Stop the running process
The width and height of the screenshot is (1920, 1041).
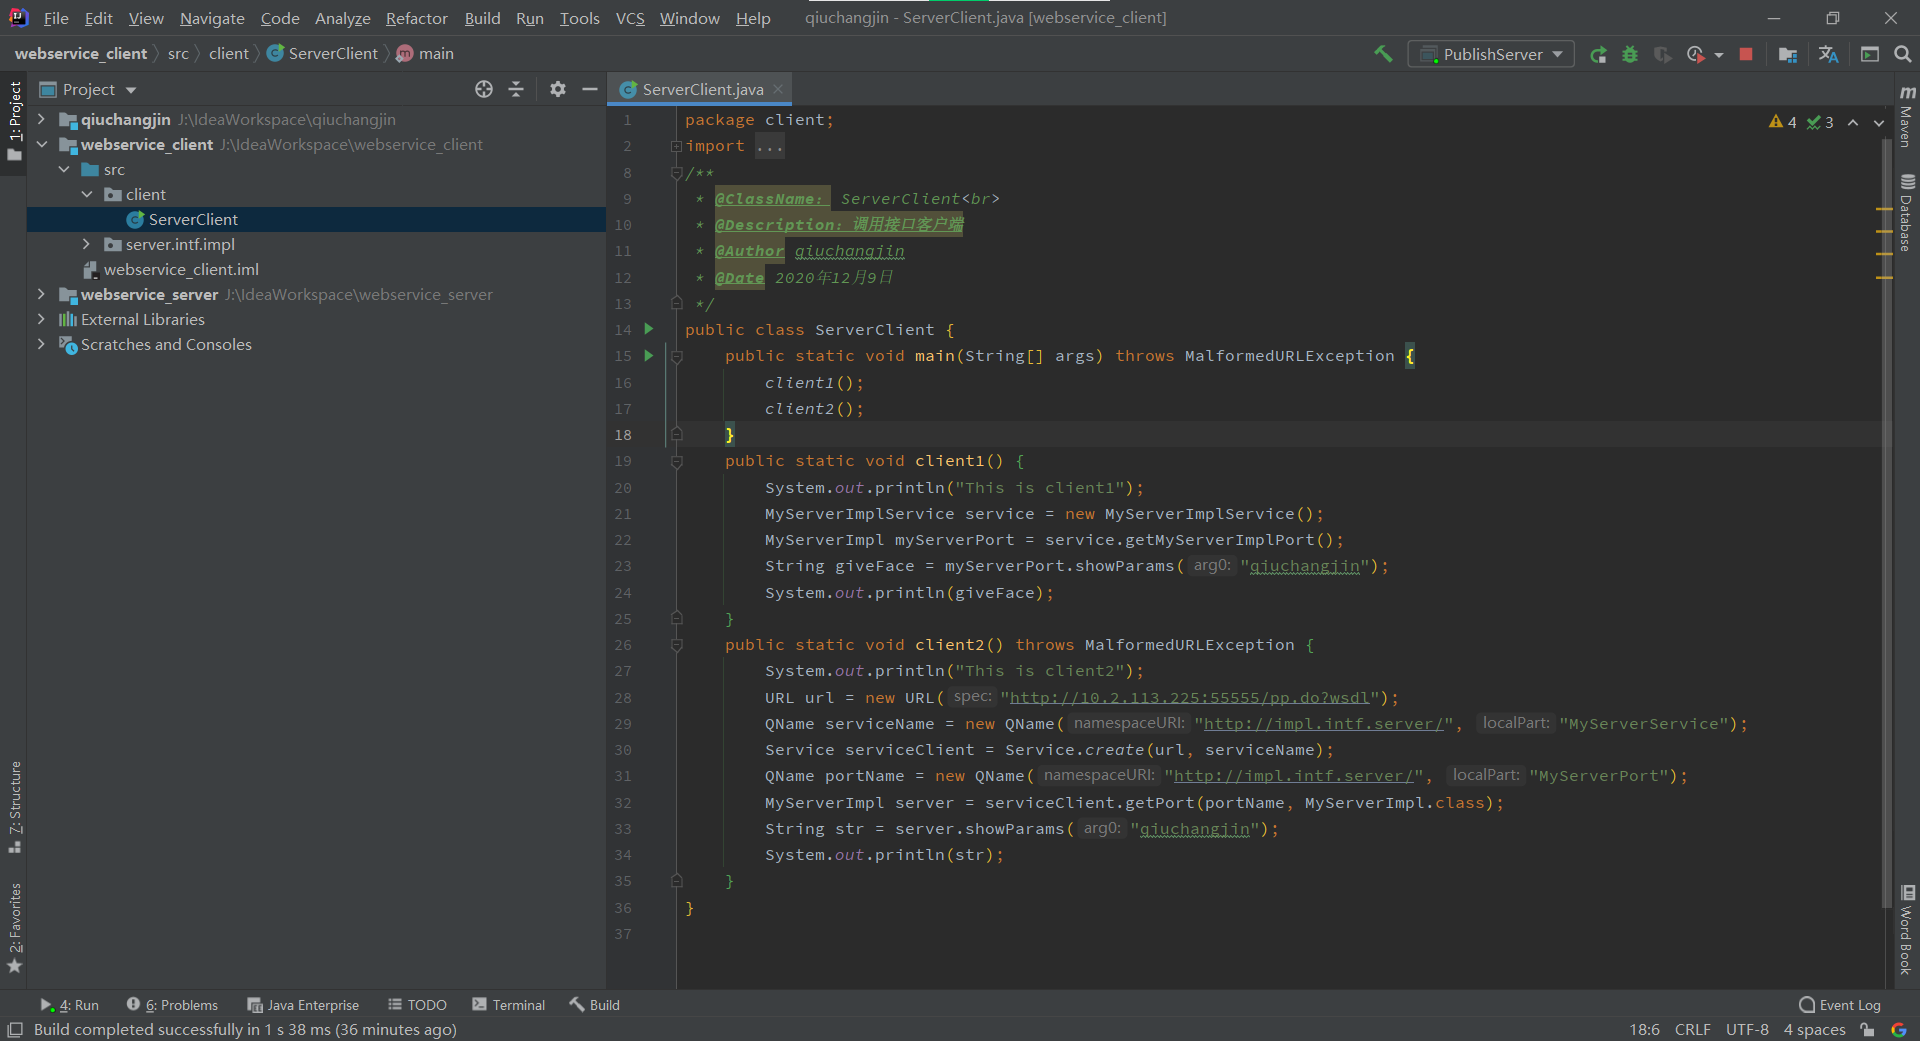pyautogui.click(x=1746, y=54)
